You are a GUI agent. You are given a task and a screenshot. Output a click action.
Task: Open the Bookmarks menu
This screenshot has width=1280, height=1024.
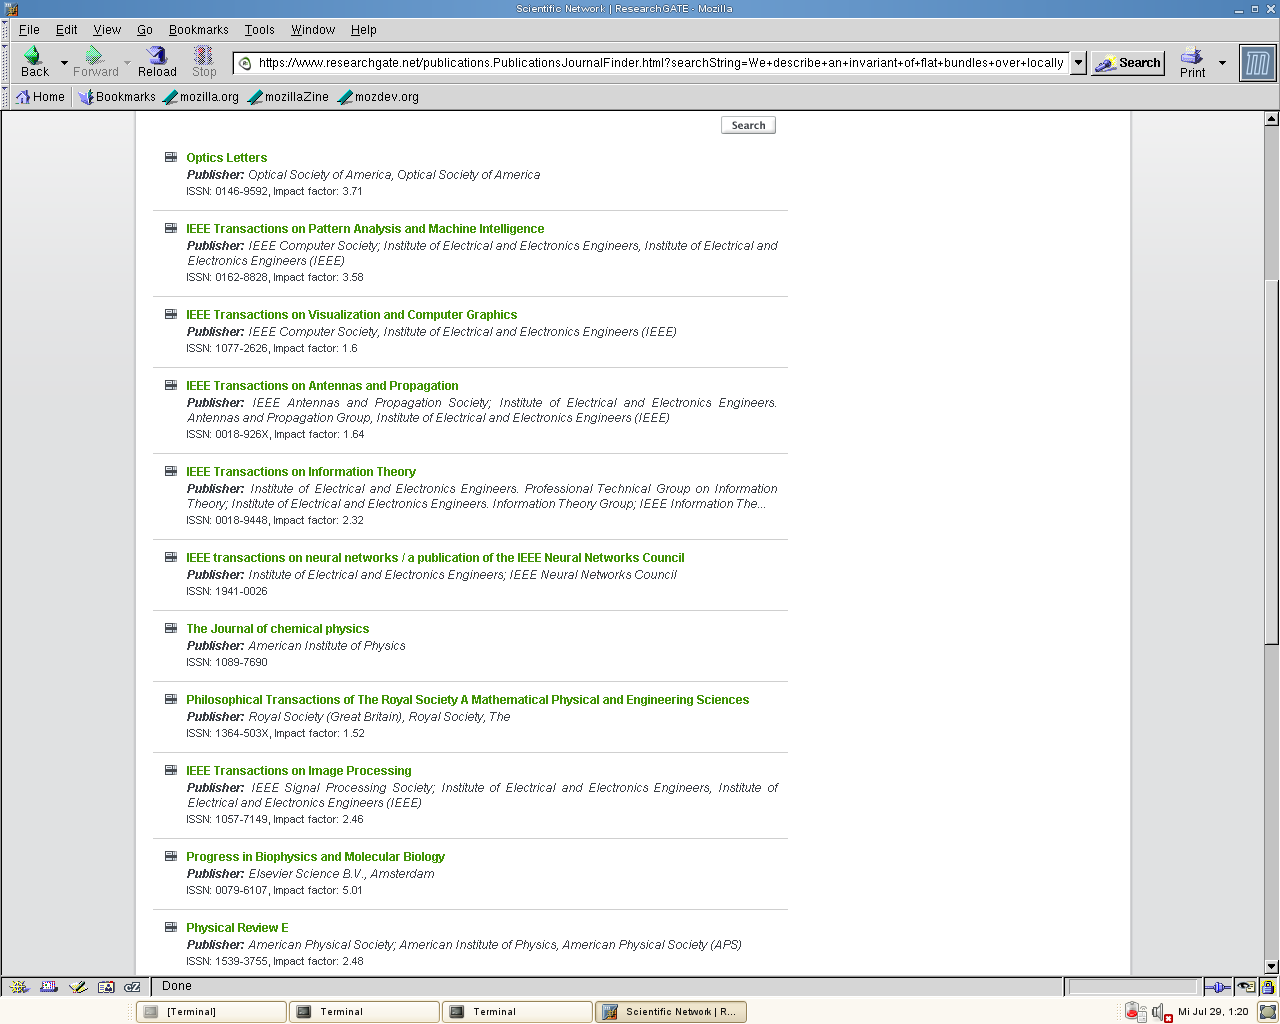pos(198,29)
